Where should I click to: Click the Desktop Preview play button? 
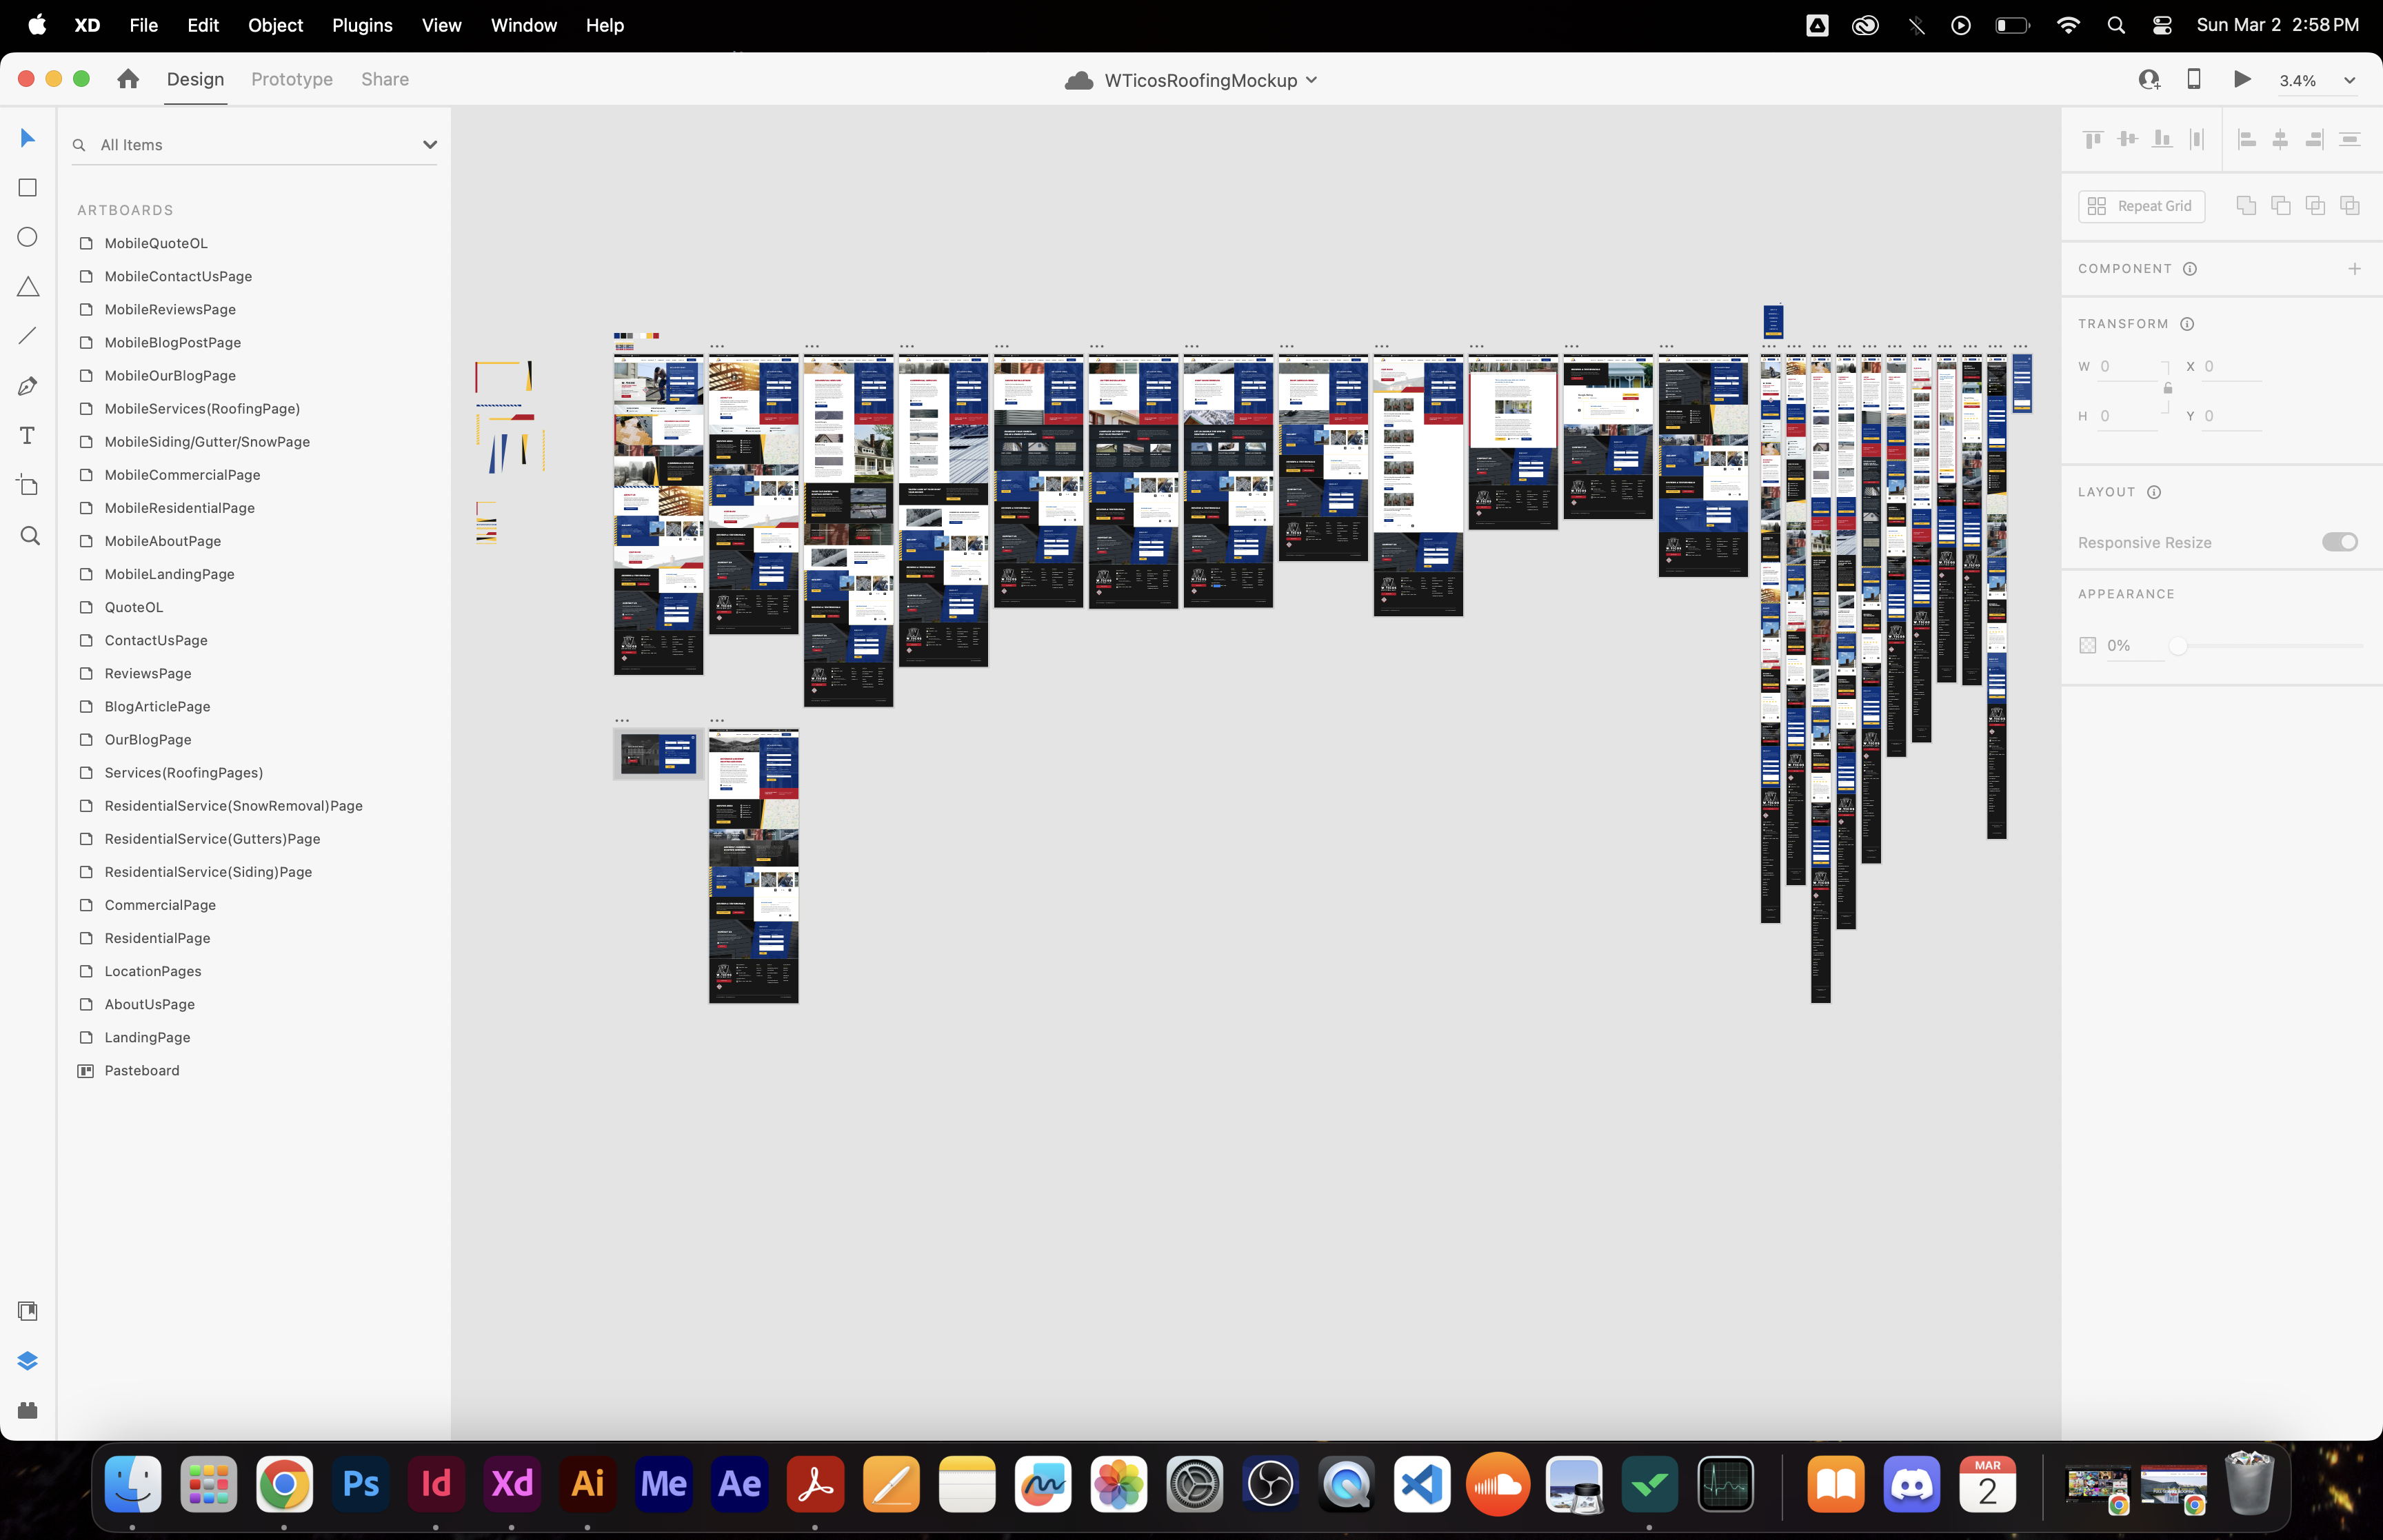coord(2242,80)
